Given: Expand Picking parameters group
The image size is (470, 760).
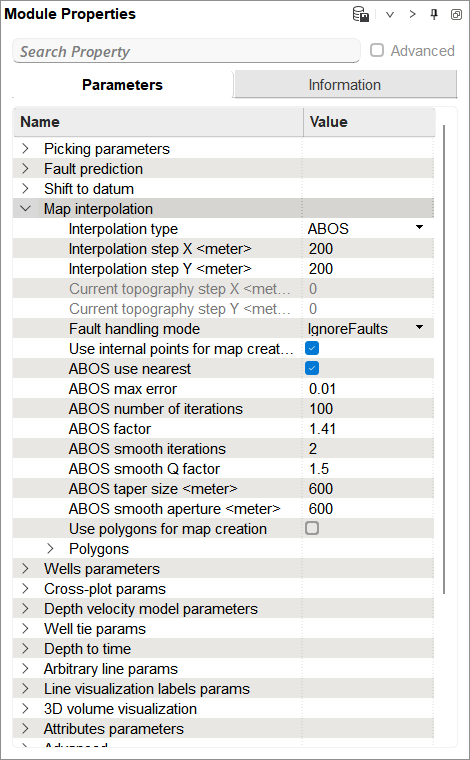Looking at the screenshot, I should [26, 149].
